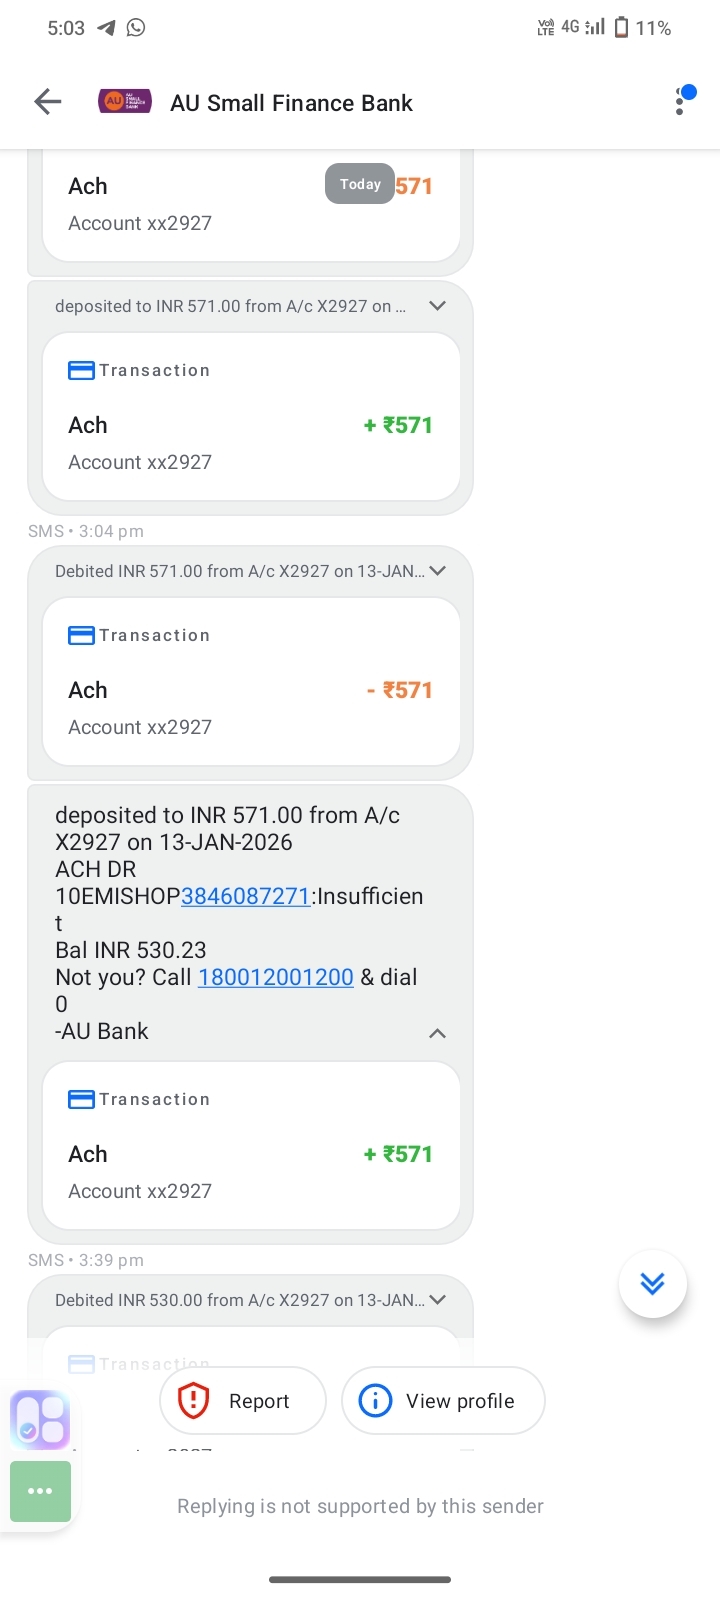Open the green three-dots floating widget
The width and height of the screenshot is (720, 1600).
click(40, 1491)
